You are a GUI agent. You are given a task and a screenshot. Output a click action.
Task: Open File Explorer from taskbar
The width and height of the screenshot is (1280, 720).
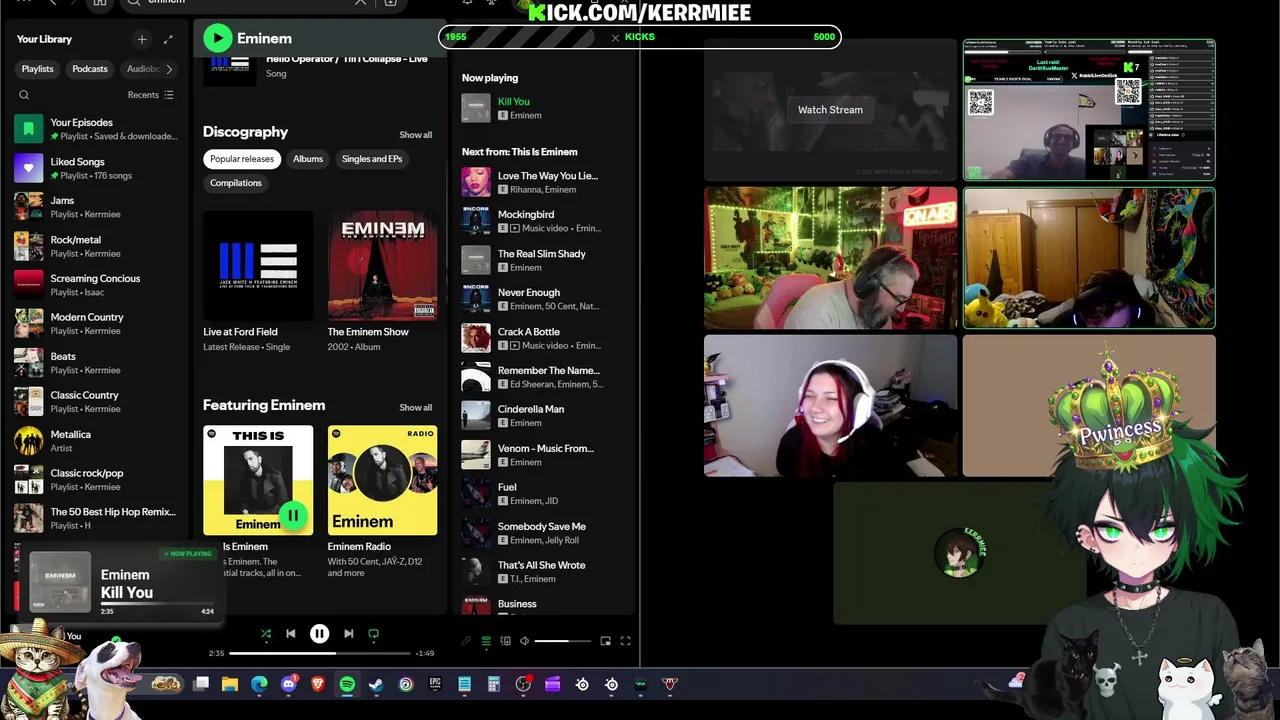click(230, 684)
